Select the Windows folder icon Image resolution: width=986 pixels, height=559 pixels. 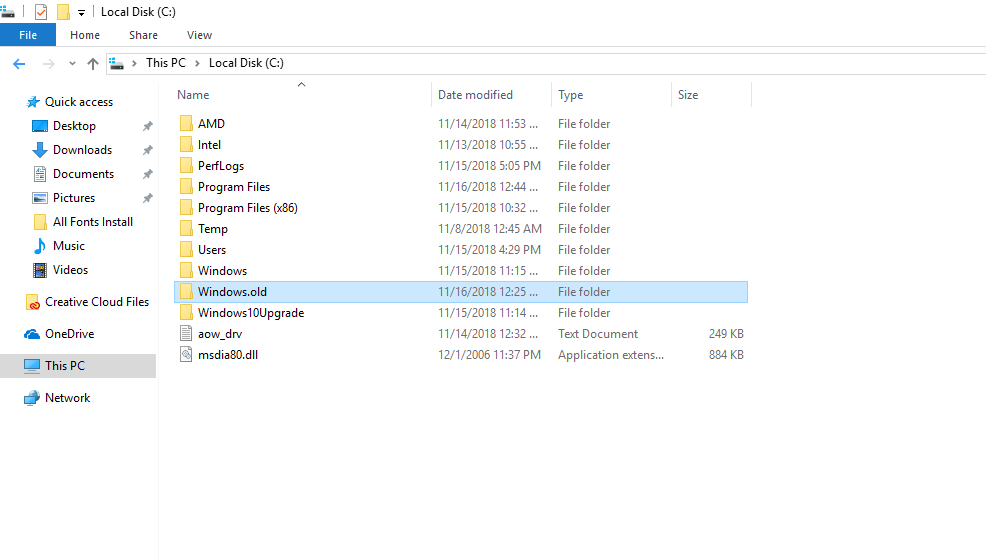186,270
